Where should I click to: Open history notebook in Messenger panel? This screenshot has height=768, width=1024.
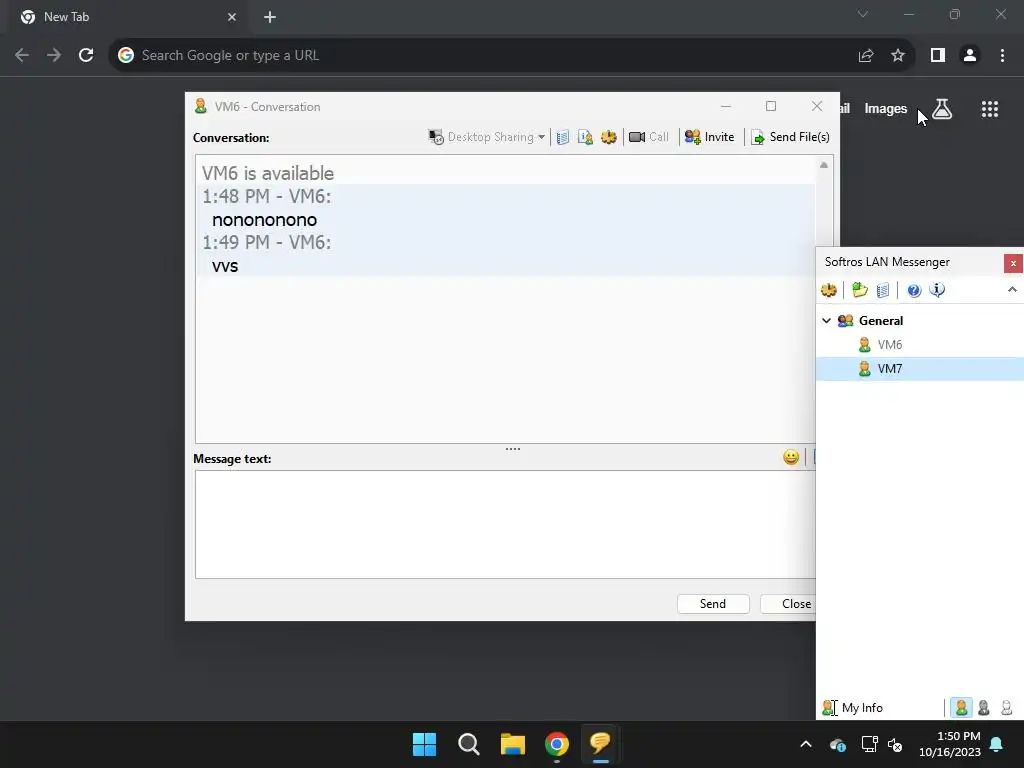(x=883, y=290)
